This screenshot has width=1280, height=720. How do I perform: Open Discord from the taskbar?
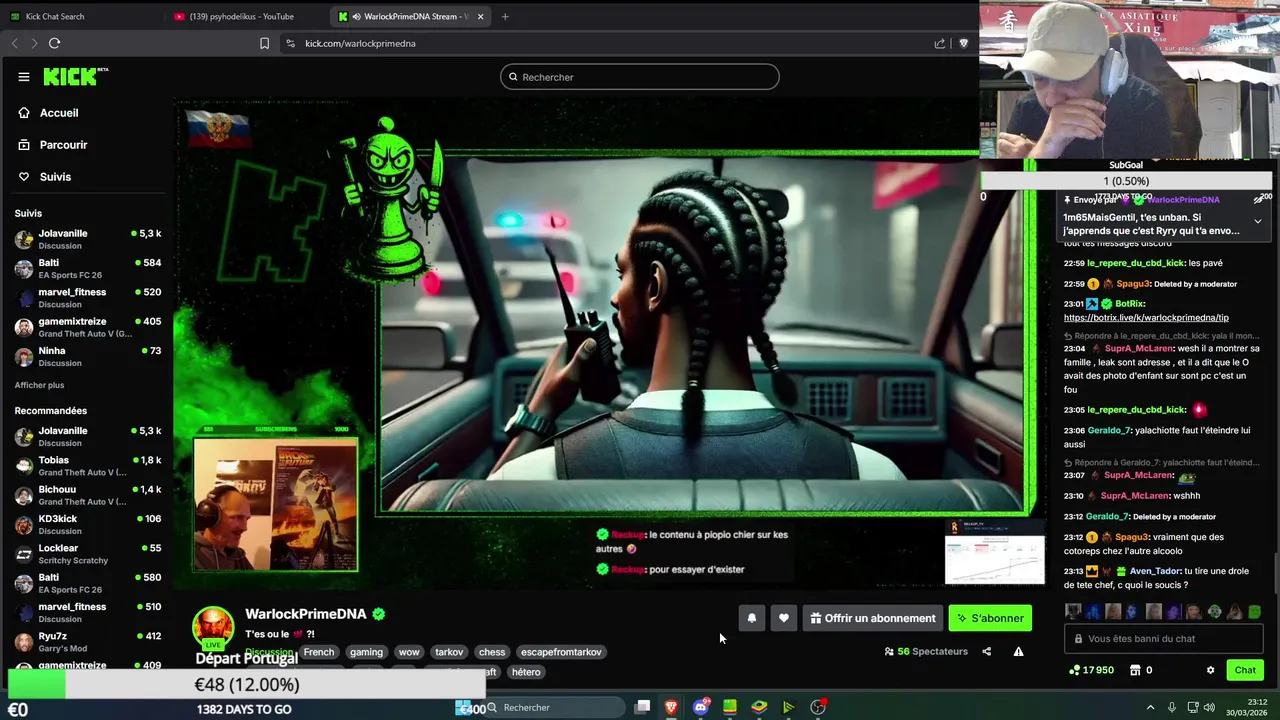pos(701,707)
